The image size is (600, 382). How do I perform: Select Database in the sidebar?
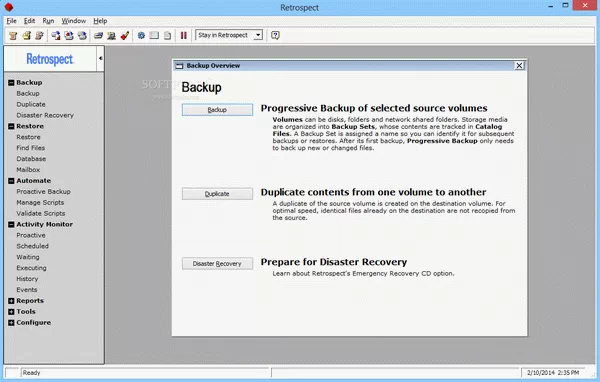tap(31, 159)
